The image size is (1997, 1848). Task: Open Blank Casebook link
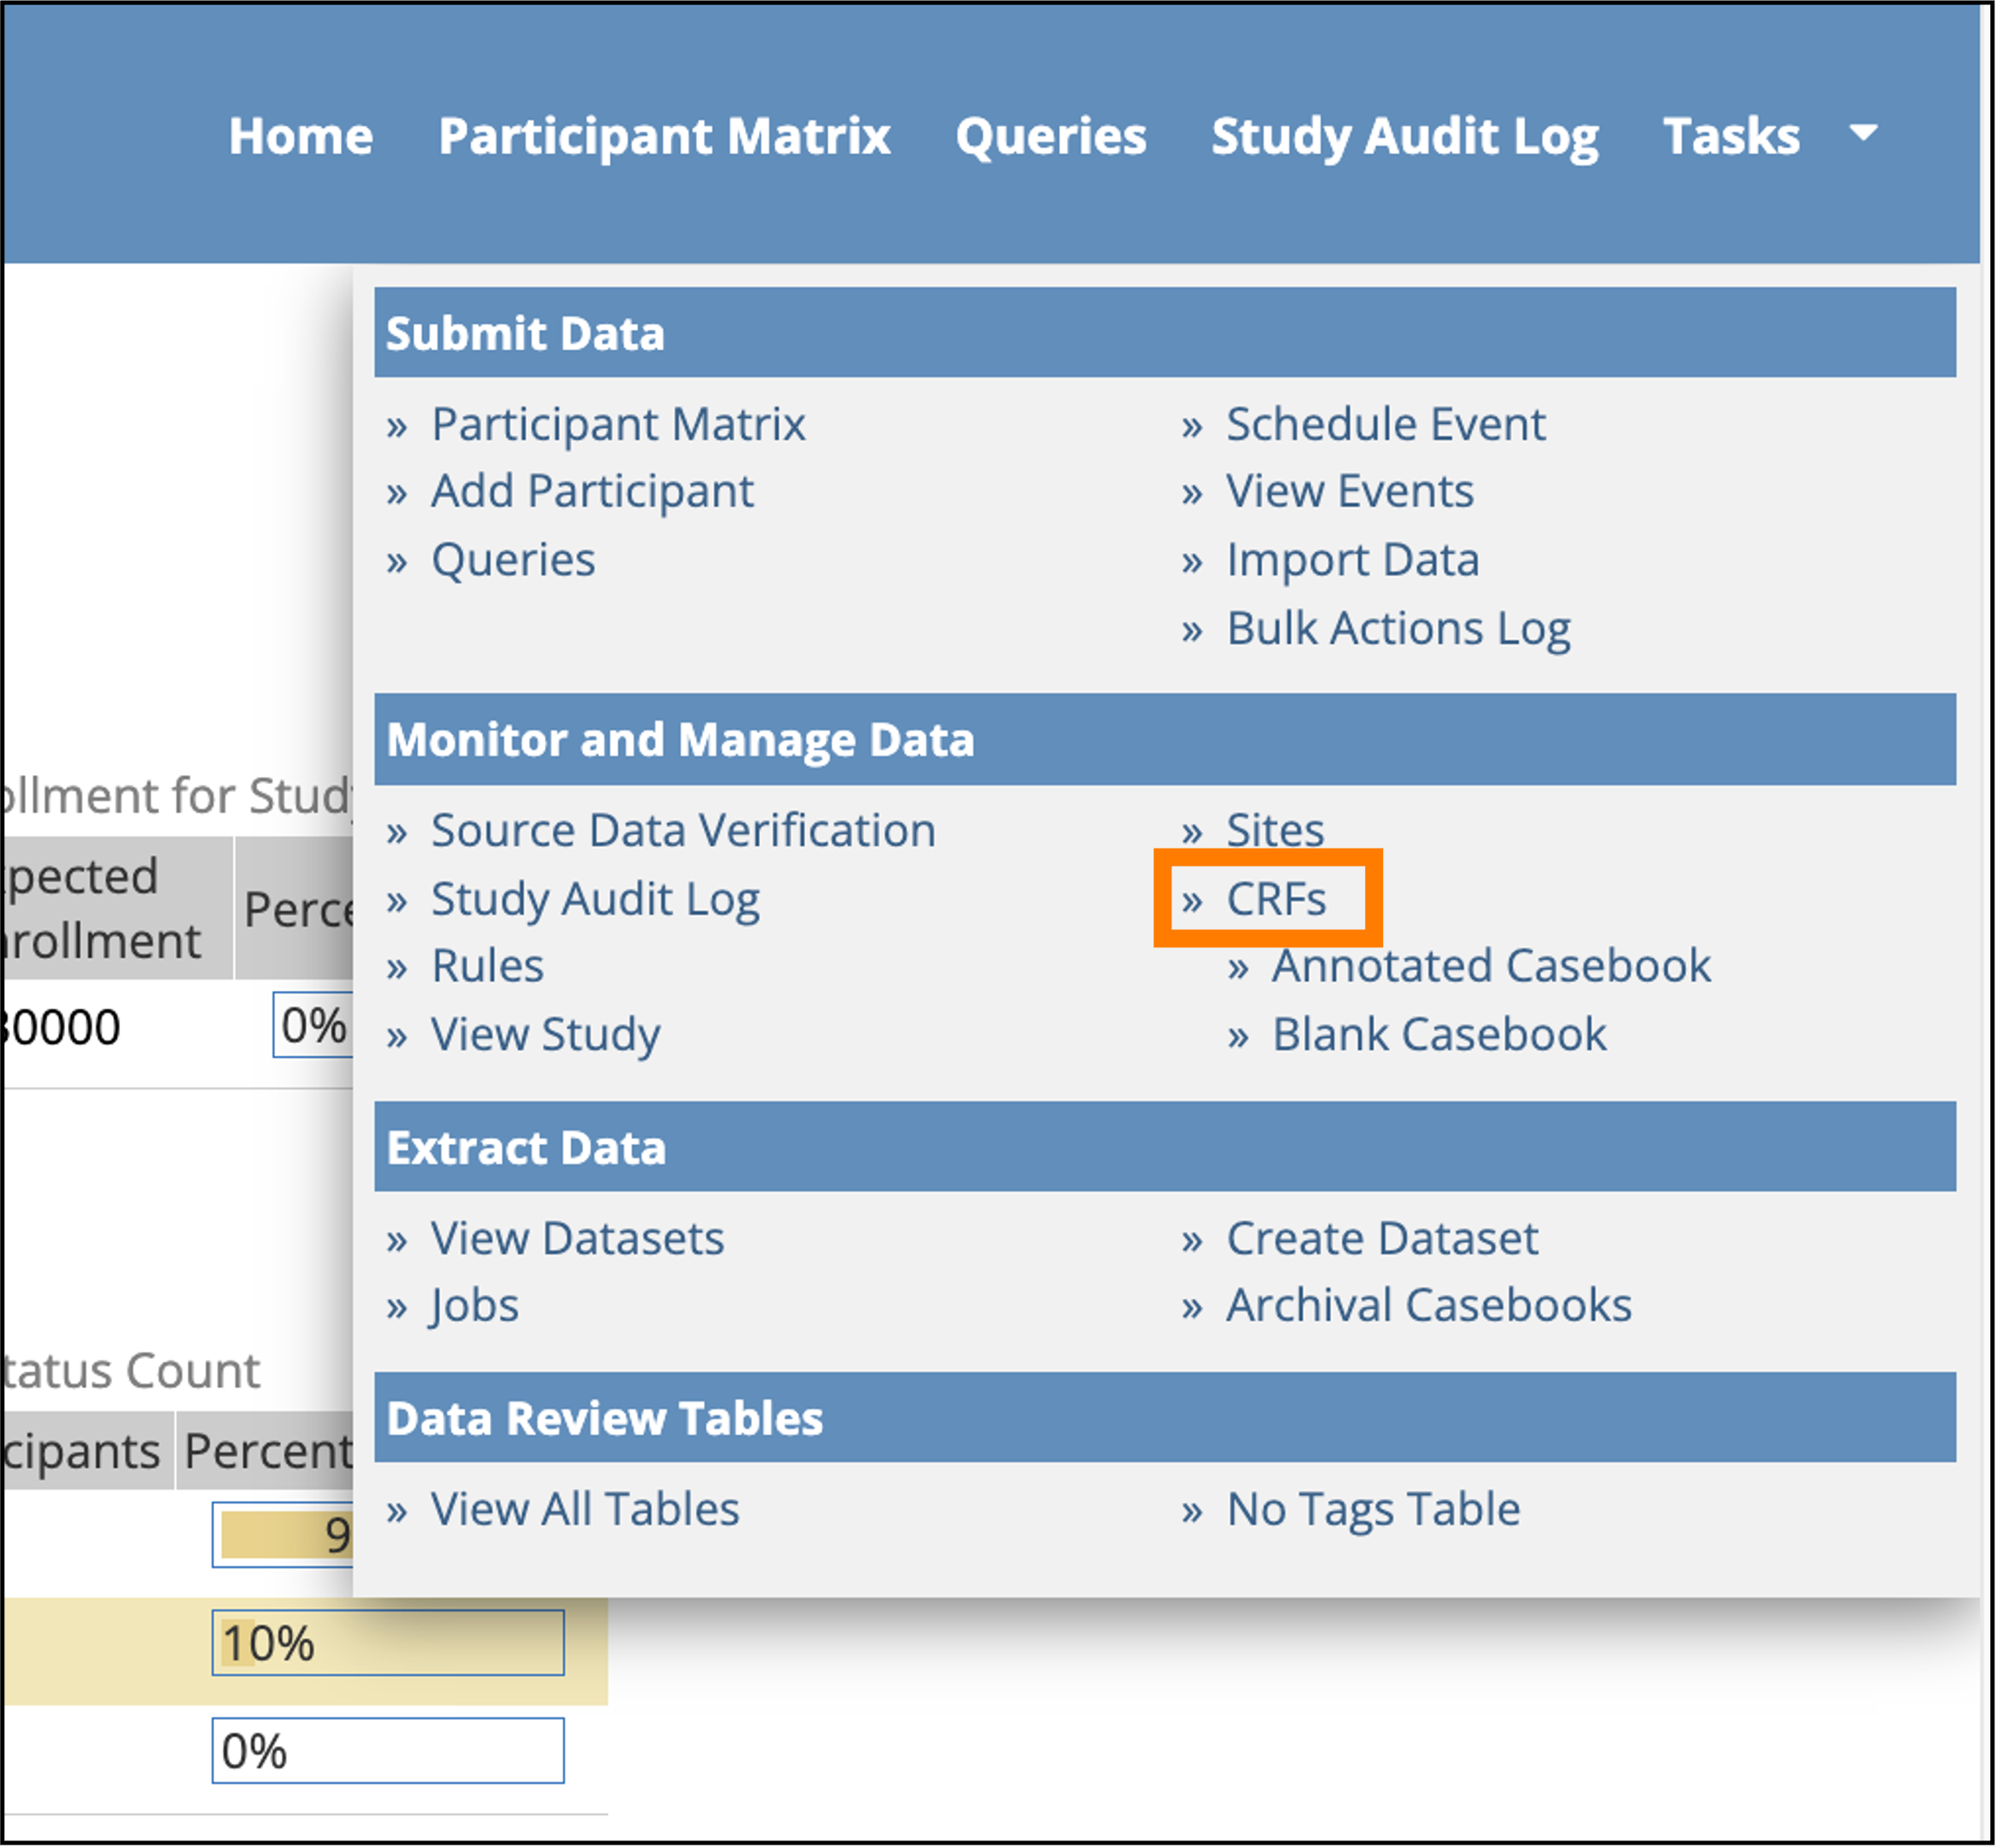[x=1437, y=1034]
